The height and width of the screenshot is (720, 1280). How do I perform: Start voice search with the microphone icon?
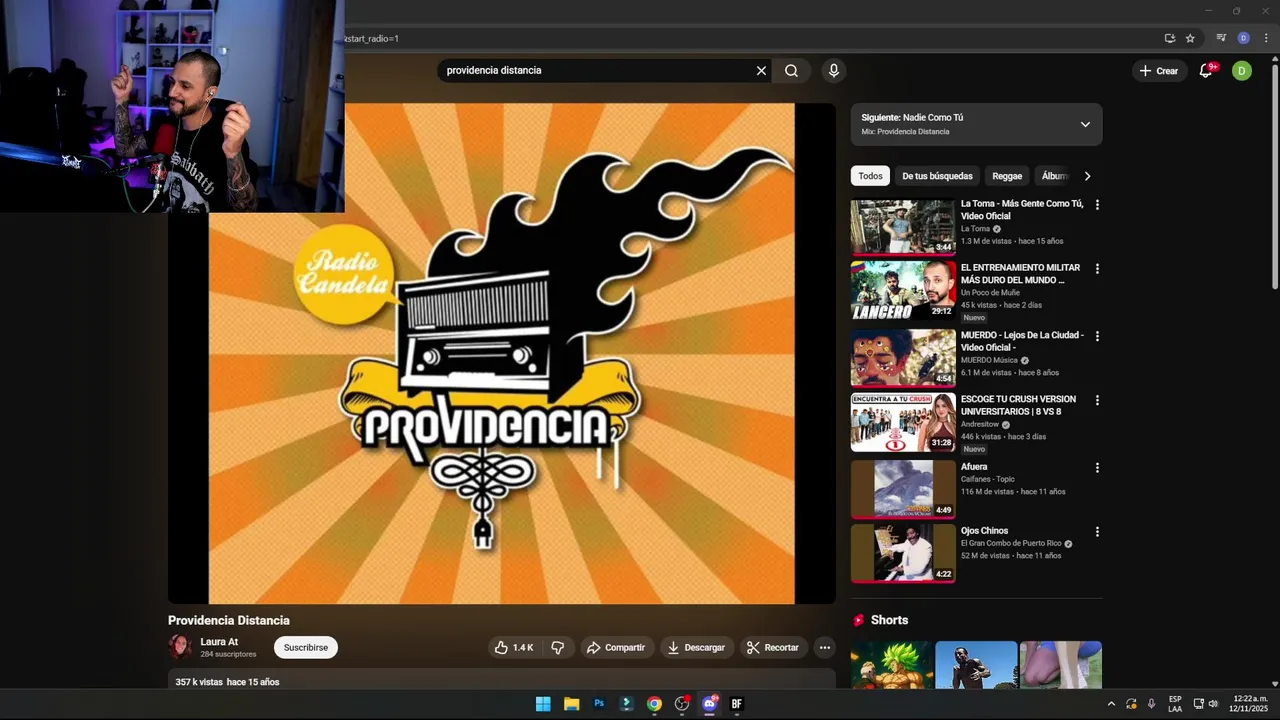[833, 71]
